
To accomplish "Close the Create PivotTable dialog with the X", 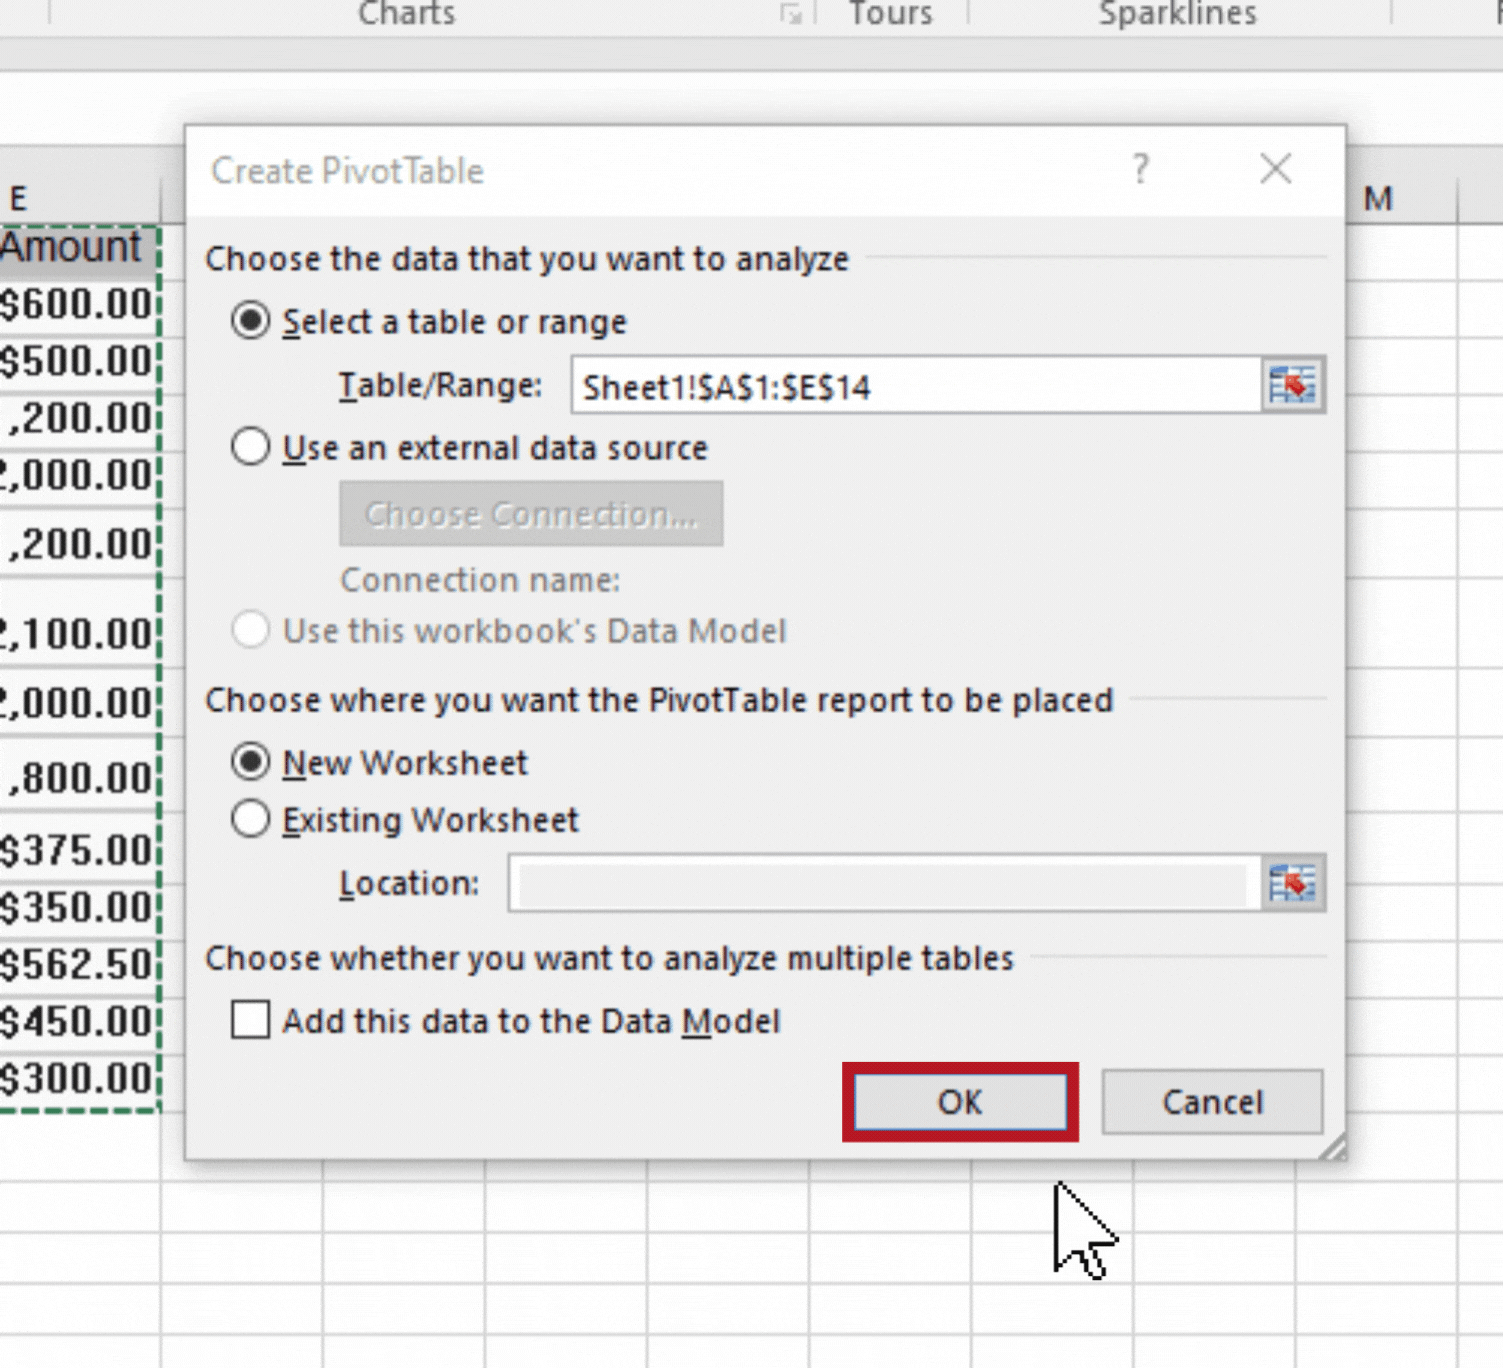I will (1276, 170).
